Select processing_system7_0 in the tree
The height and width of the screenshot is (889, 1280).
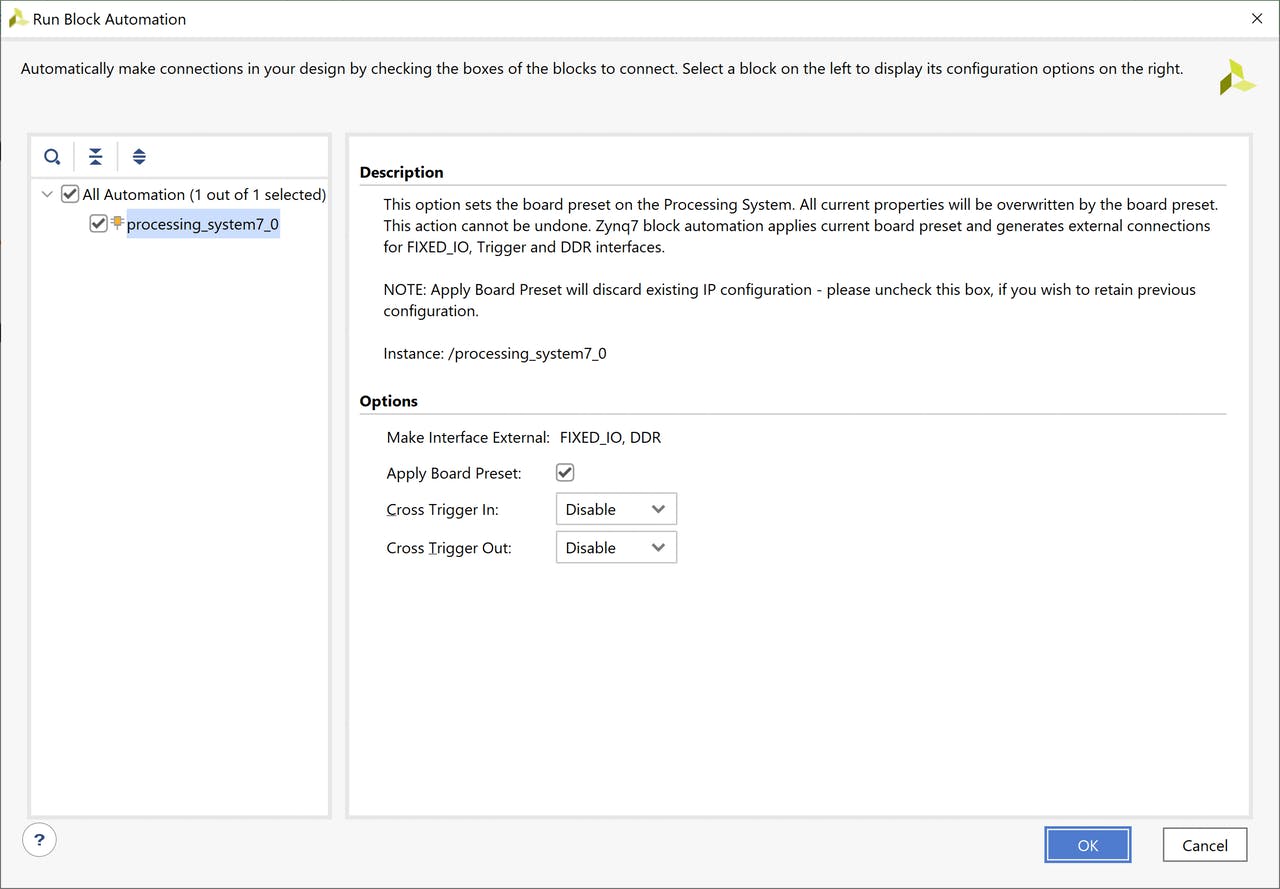click(x=202, y=224)
